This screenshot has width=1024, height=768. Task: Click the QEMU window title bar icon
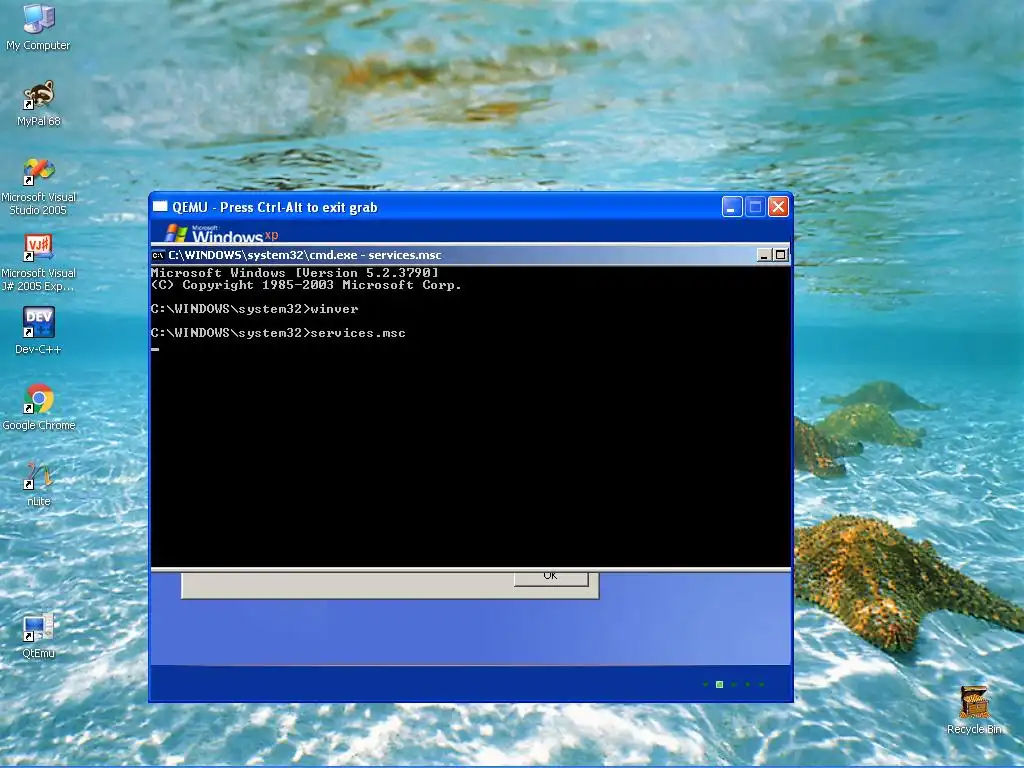click(x=160, y=207)
